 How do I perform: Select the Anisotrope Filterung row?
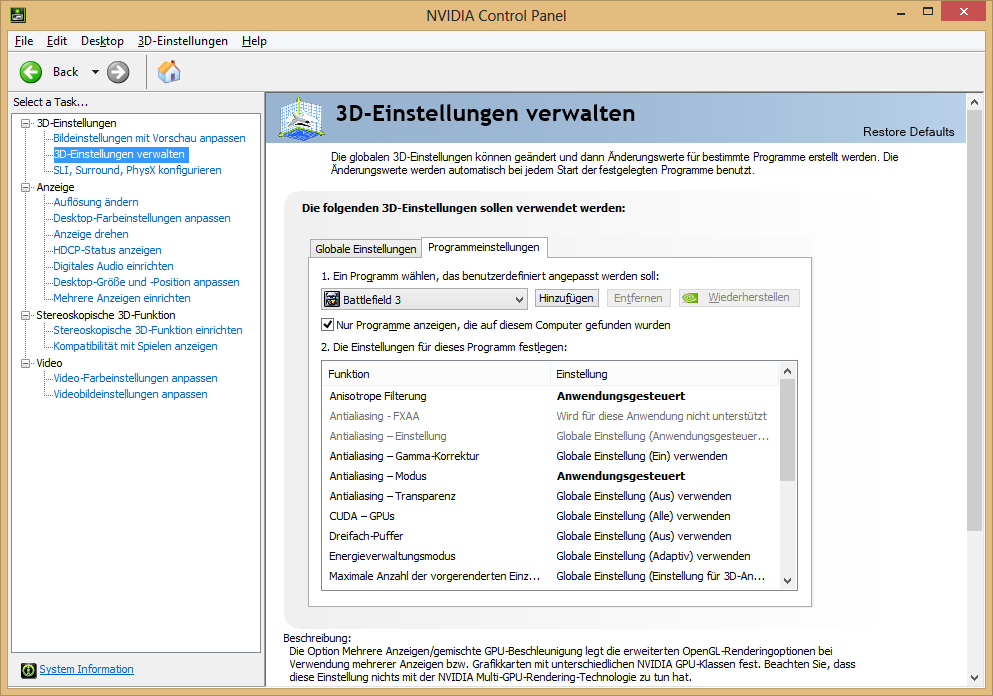click(550, 396)
